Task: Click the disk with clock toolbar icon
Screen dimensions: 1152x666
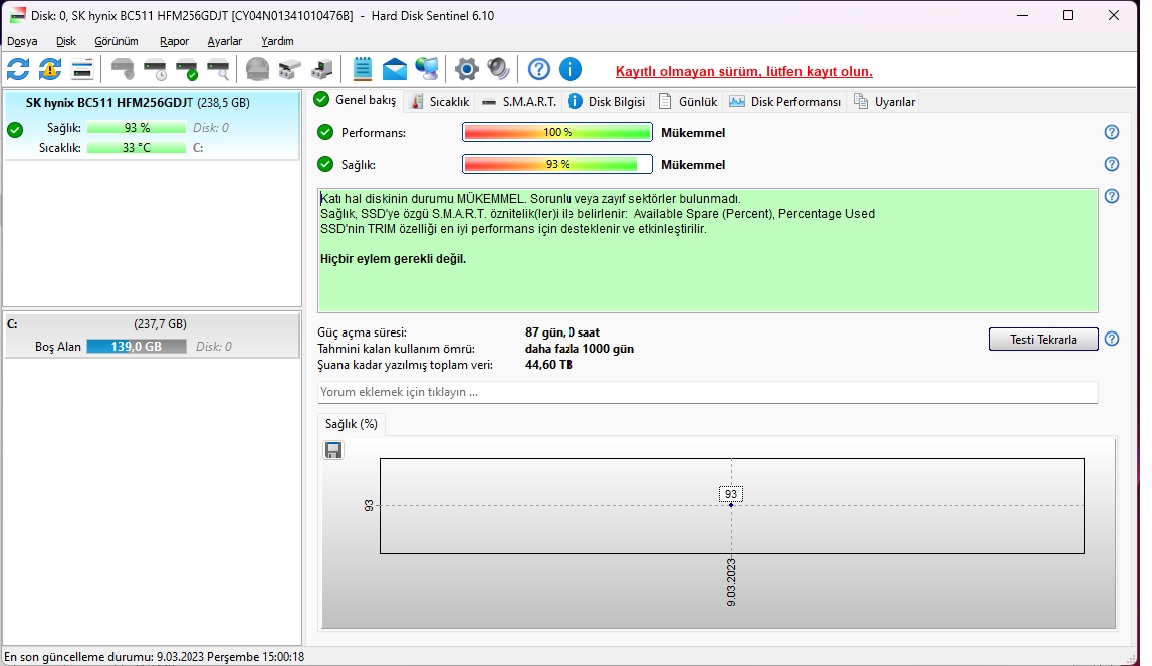Action: pos(155,70)
